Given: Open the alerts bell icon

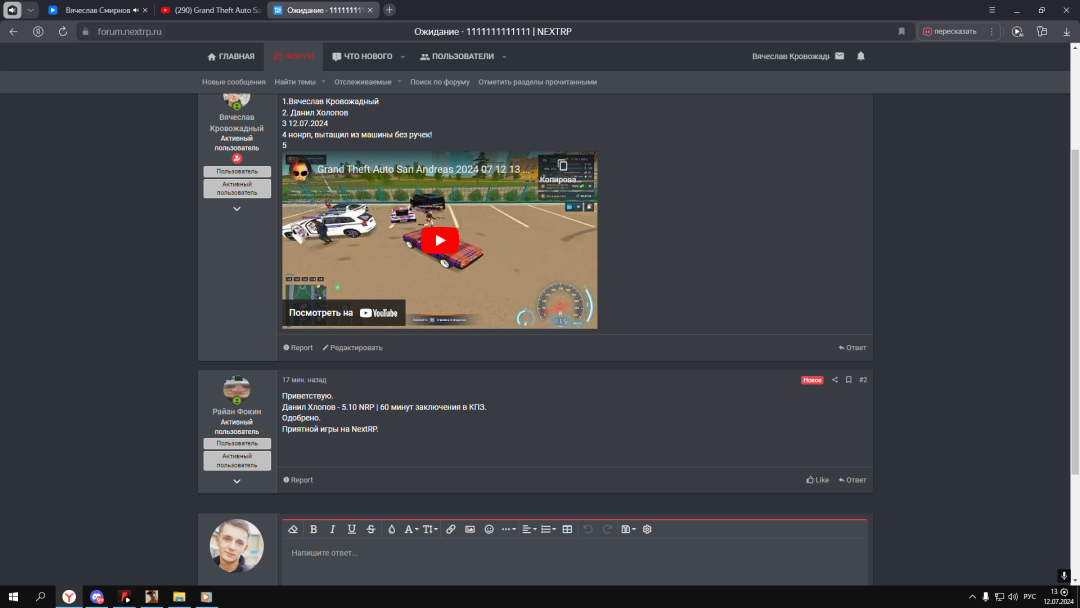Looking at the screenshot, I should point(860,56).
